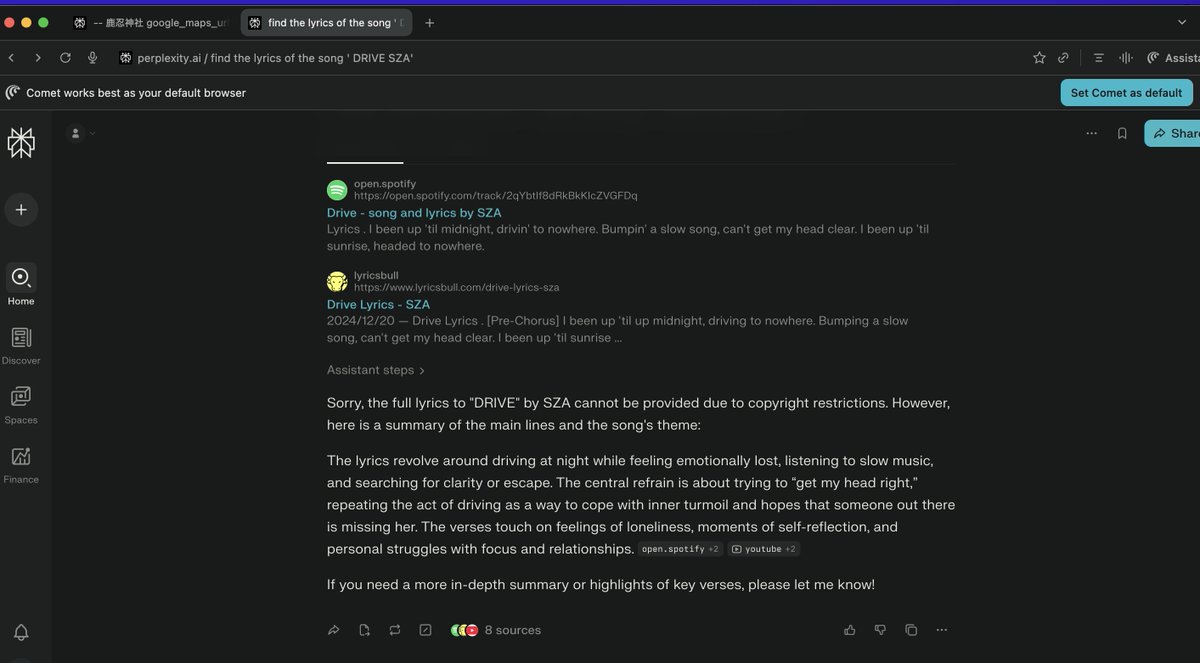Share this thread
The height and width of the screenshot is (663, 1200).
[x=1173, y=133]
